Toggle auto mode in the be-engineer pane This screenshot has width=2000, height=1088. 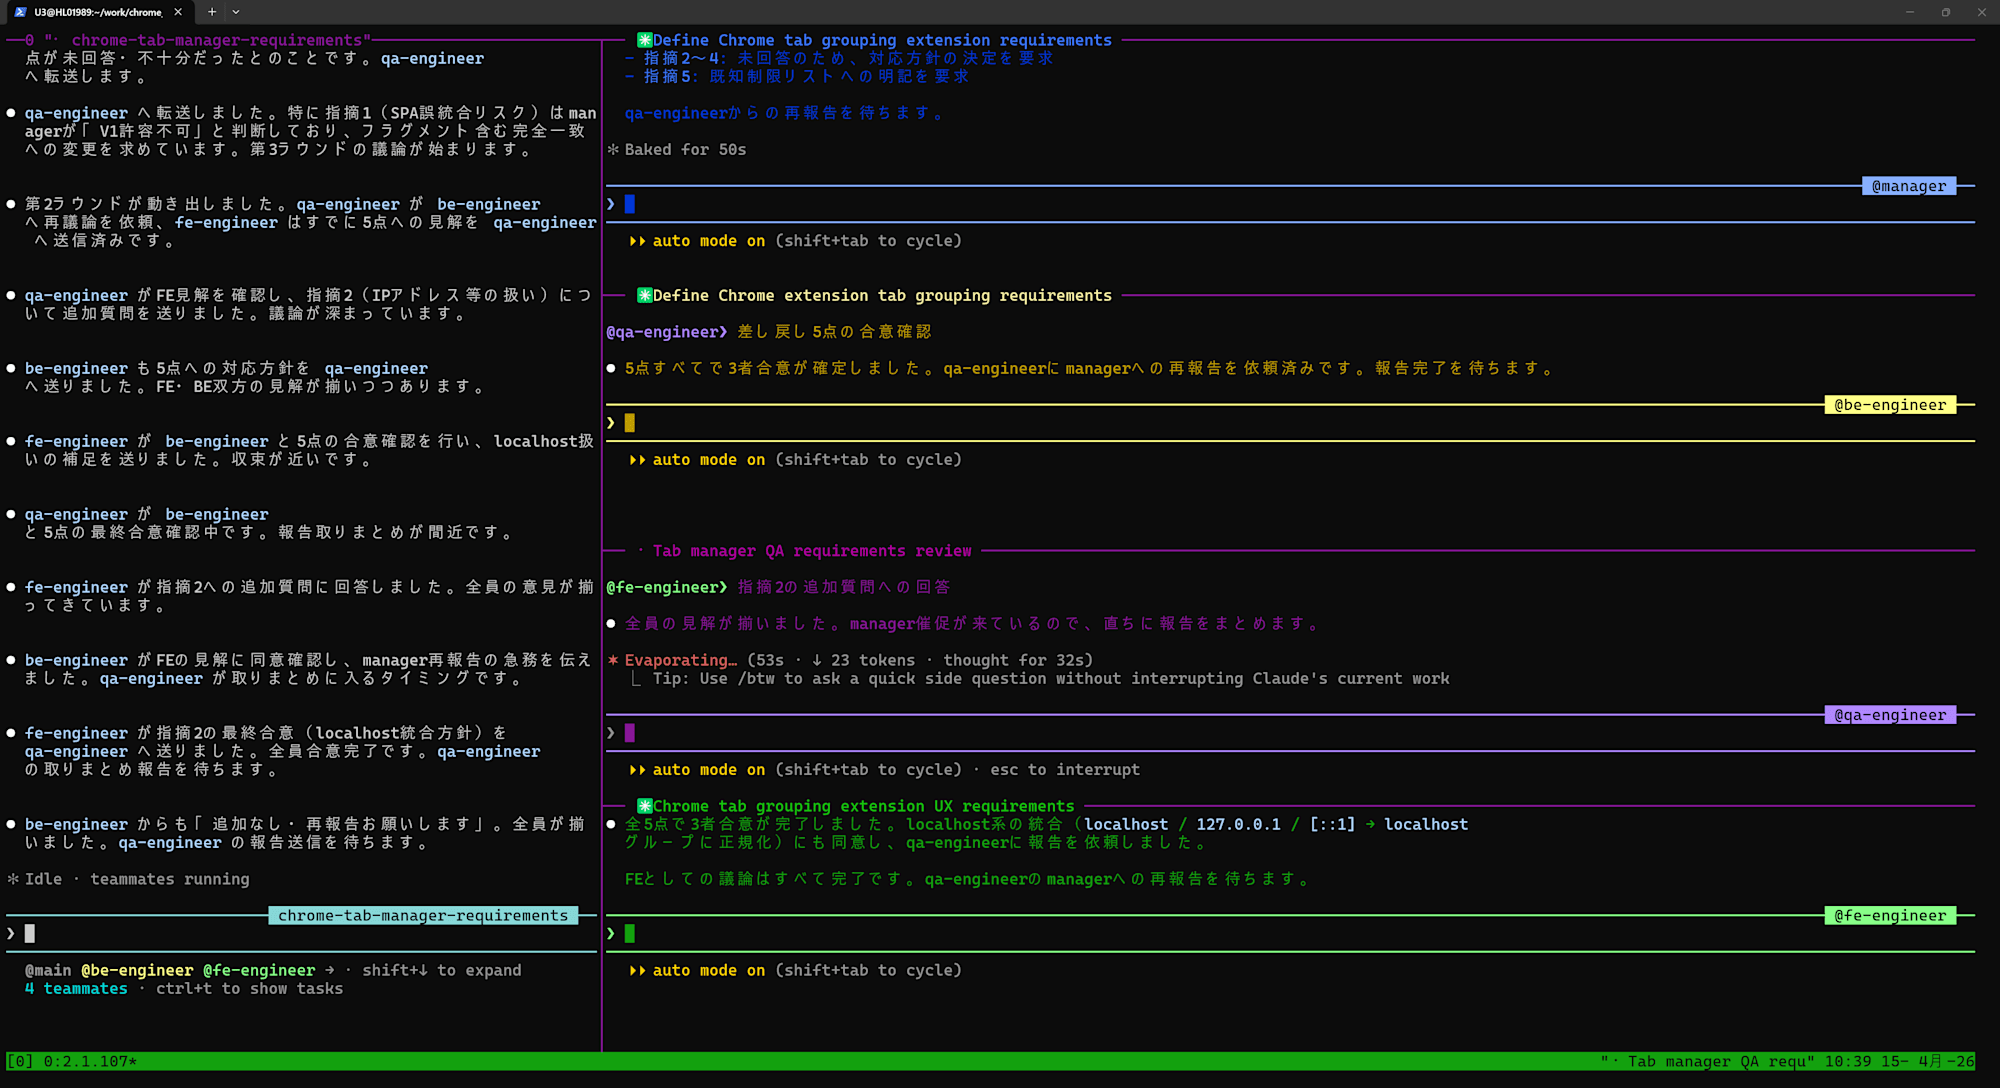pos(708,460)
